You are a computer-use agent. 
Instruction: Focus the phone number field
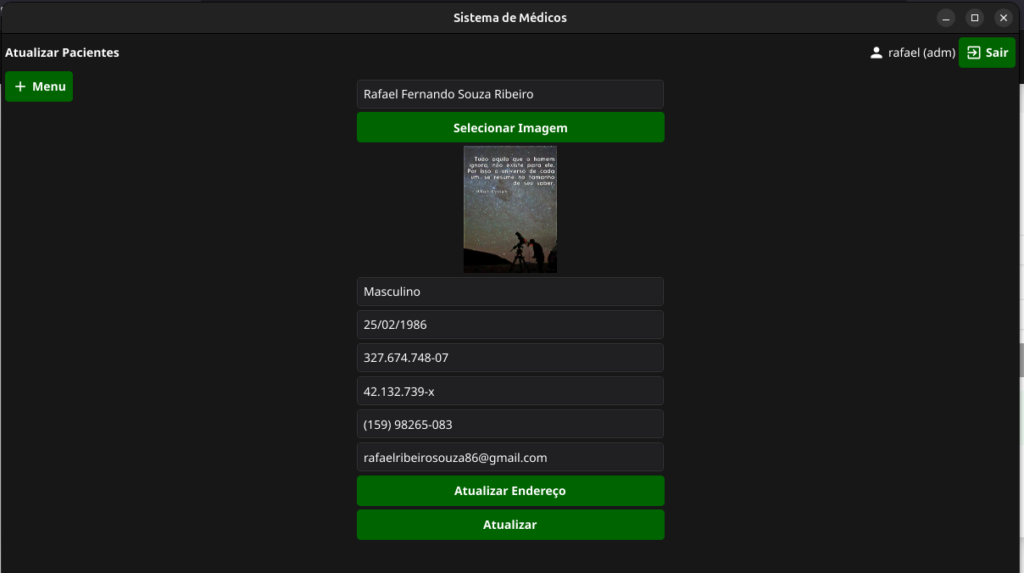tap(510, 424)
